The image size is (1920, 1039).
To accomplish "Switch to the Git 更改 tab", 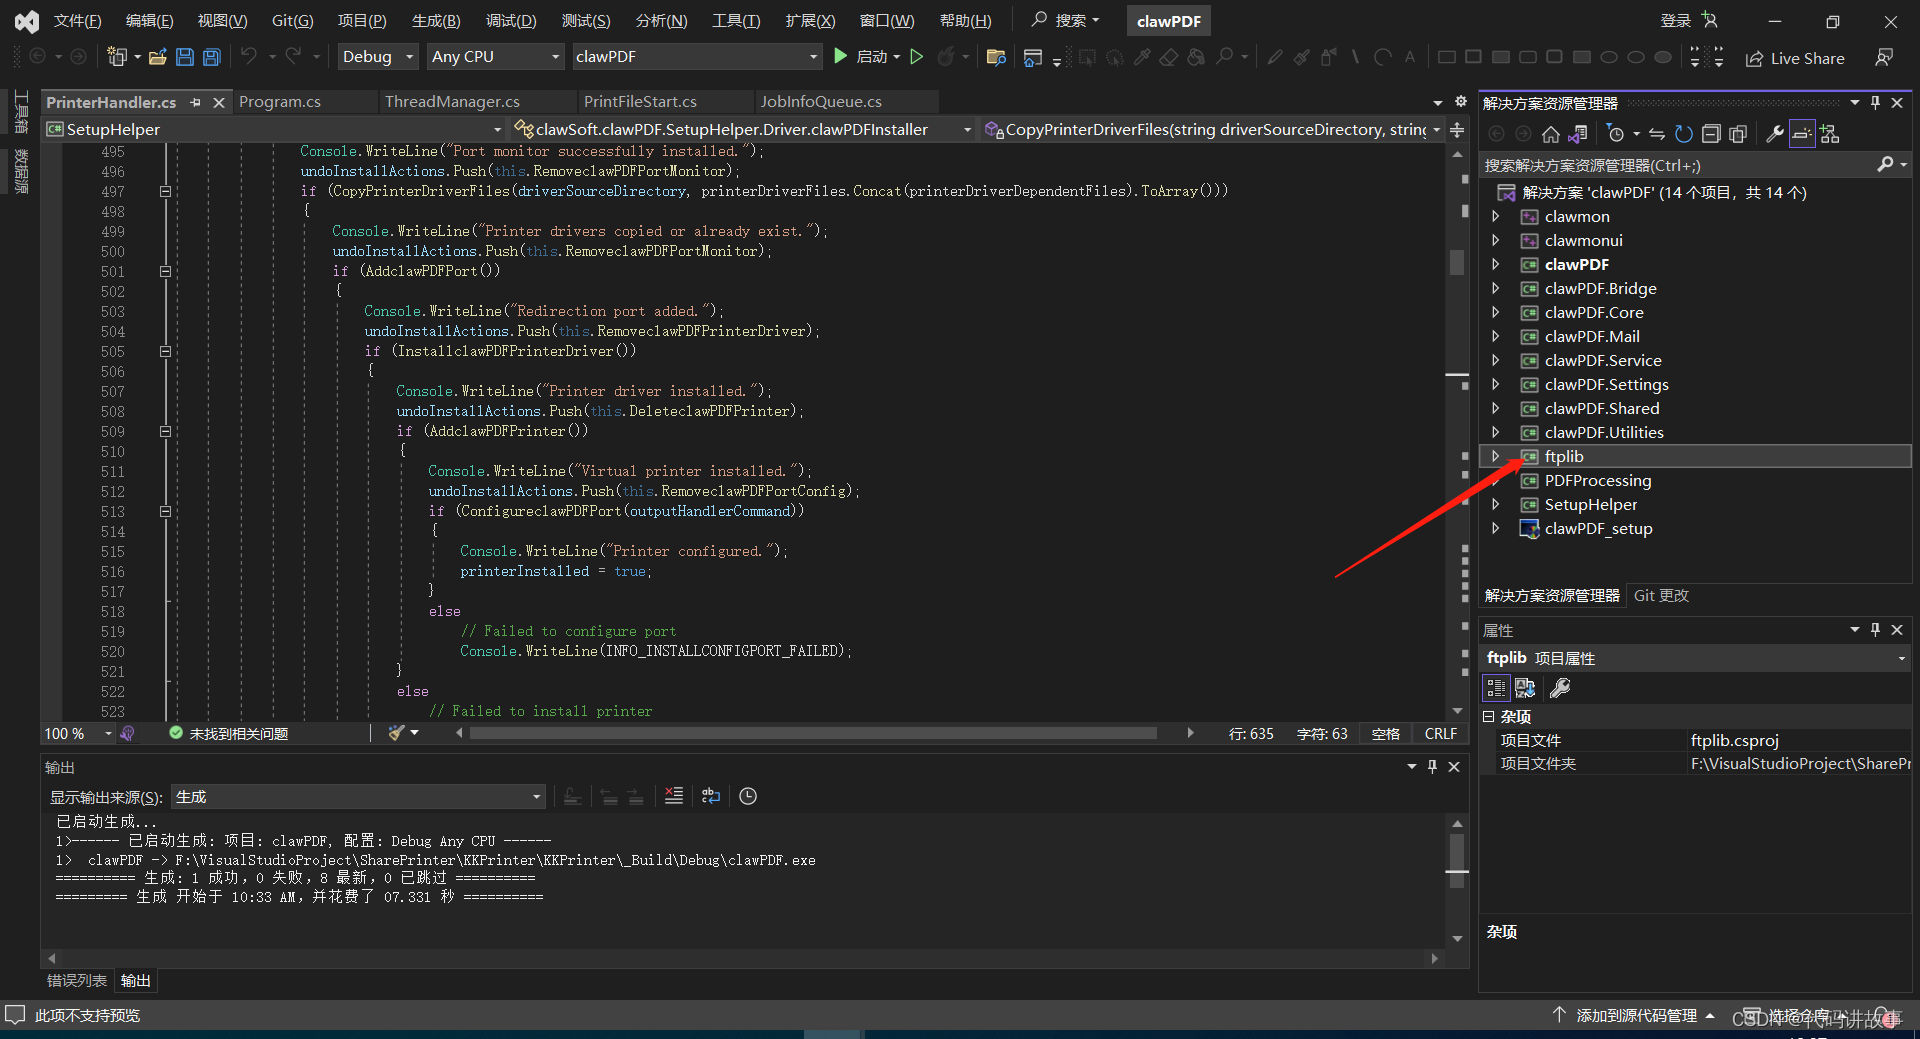I will [x=1661, y=596].
